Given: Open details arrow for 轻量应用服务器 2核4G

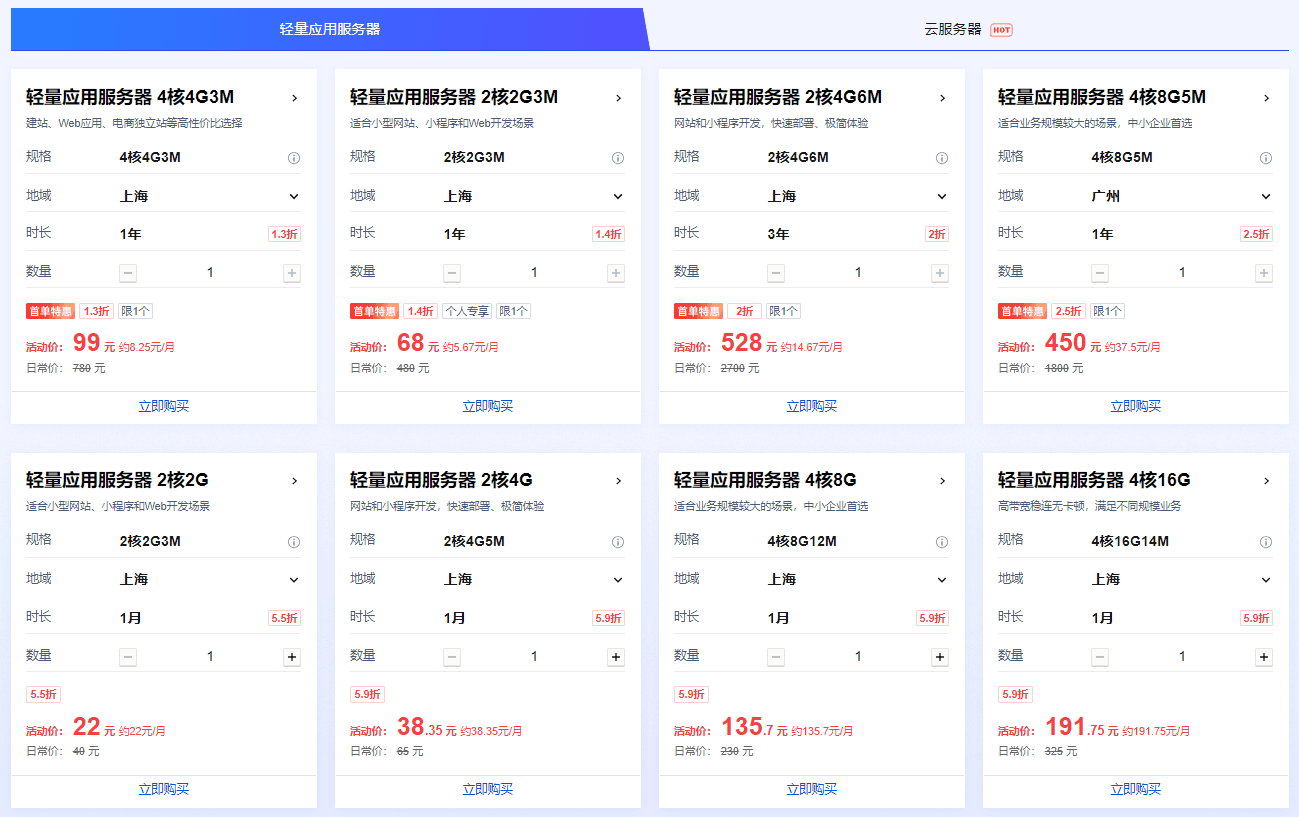Looking at the screenshot, I should pyautogui.click(x=618, y=481).
